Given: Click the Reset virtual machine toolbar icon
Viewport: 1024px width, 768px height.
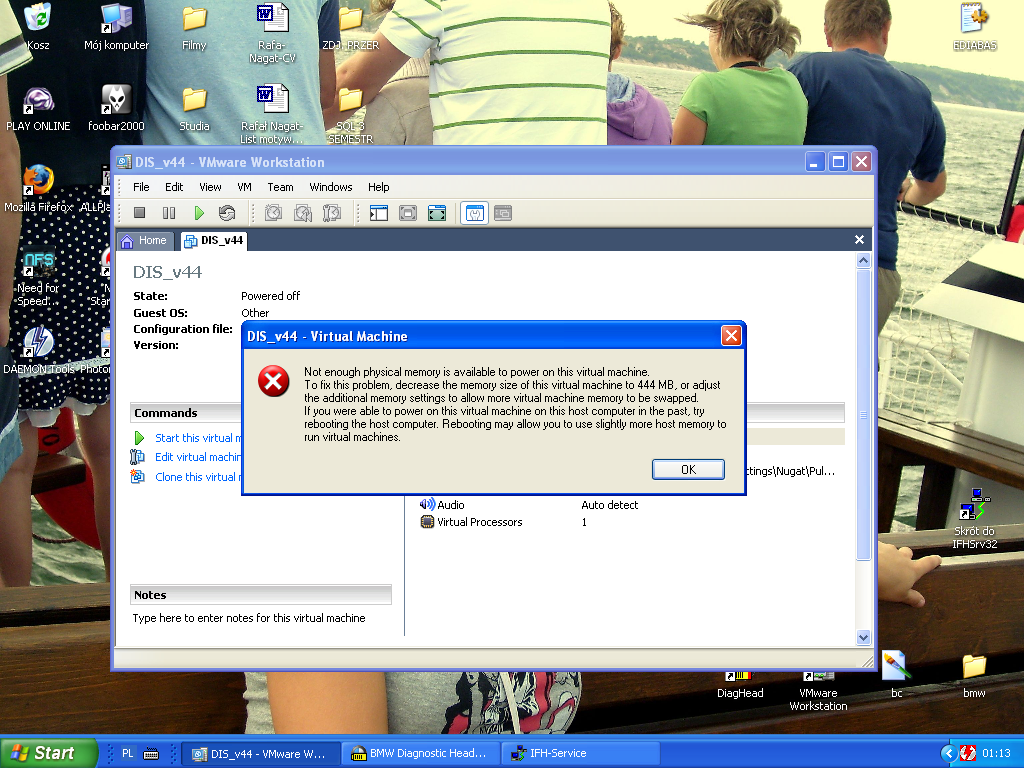Looking at the screenshot, I should click(x=227, y=213).
